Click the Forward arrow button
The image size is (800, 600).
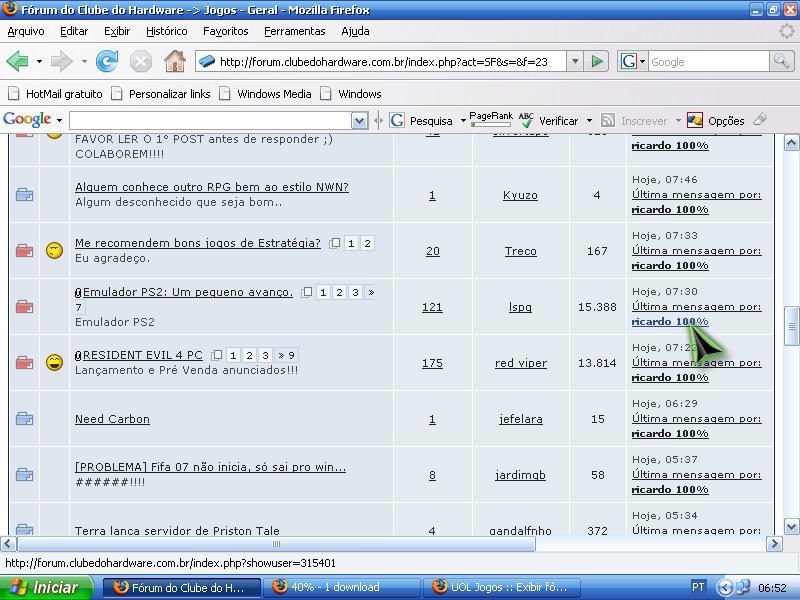[x=62, y=62]
